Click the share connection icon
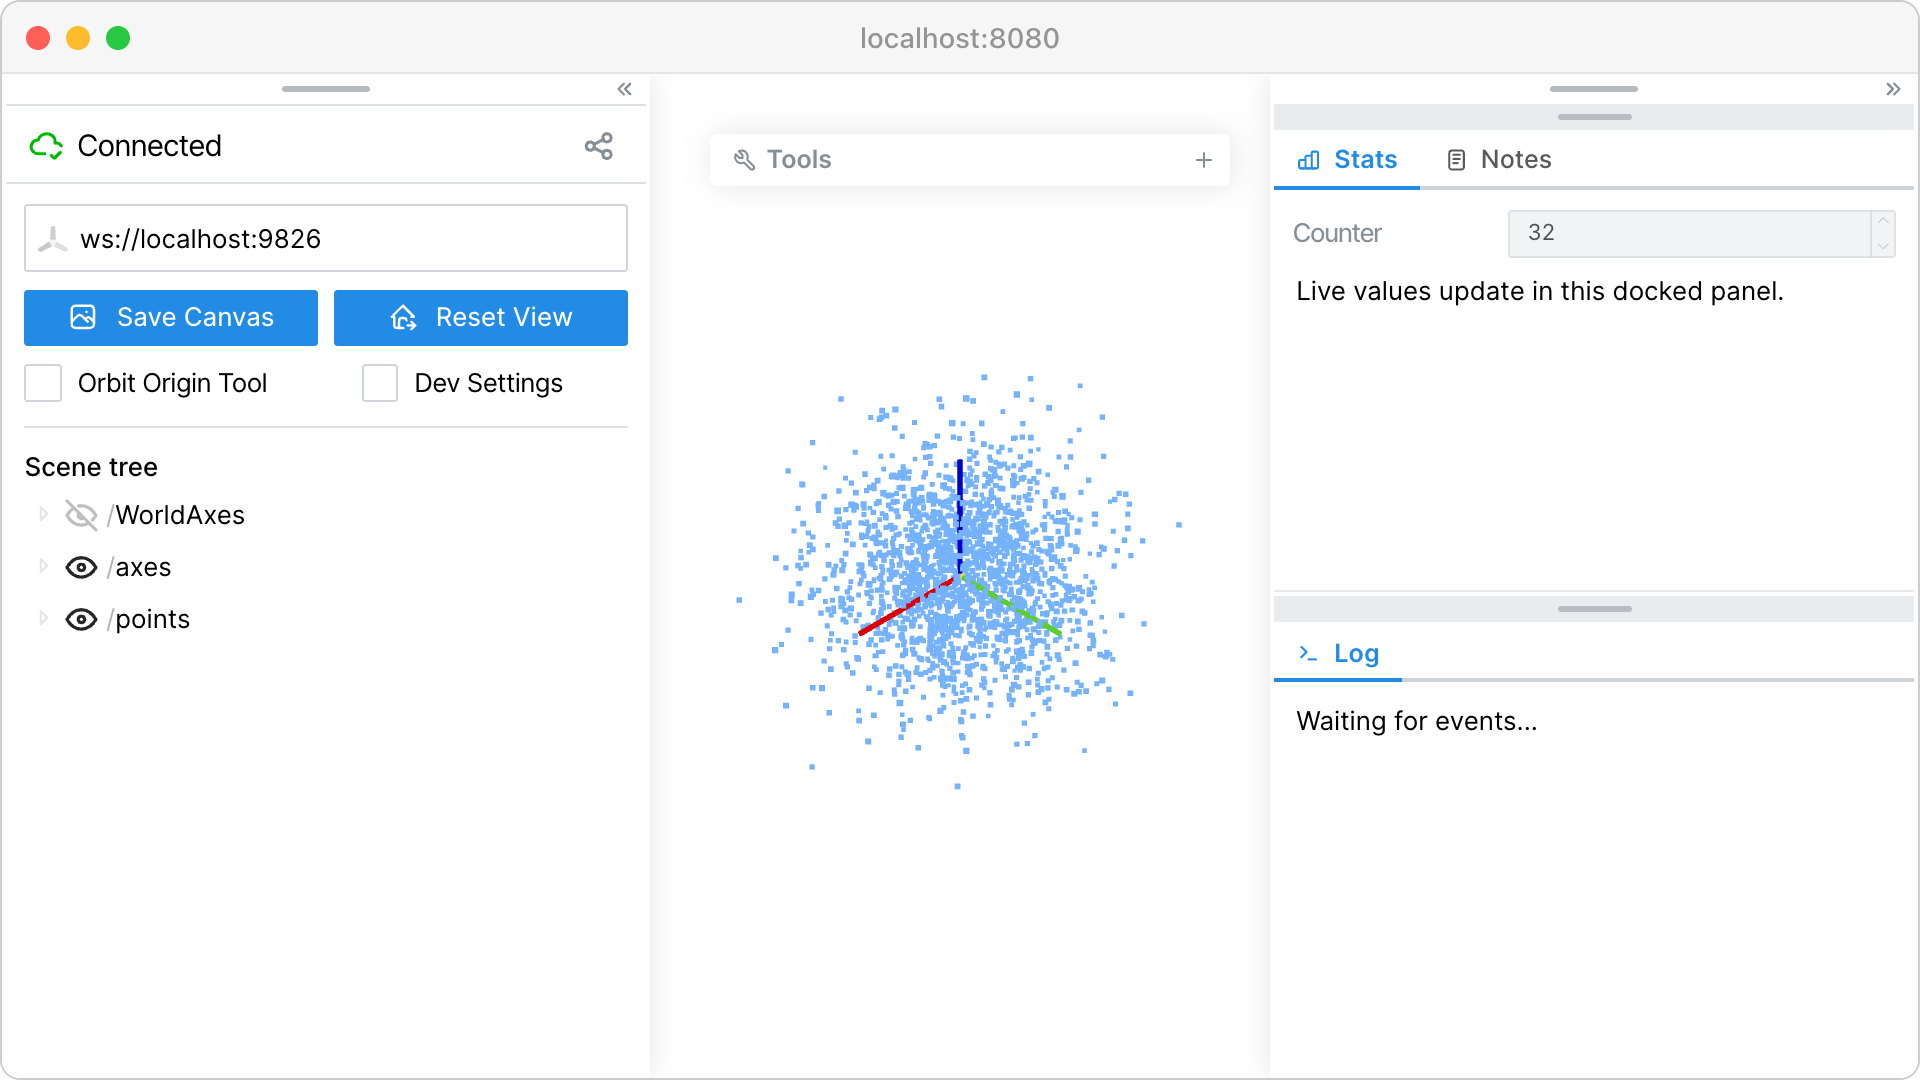1920x1080 pixels. coord(599,146)
